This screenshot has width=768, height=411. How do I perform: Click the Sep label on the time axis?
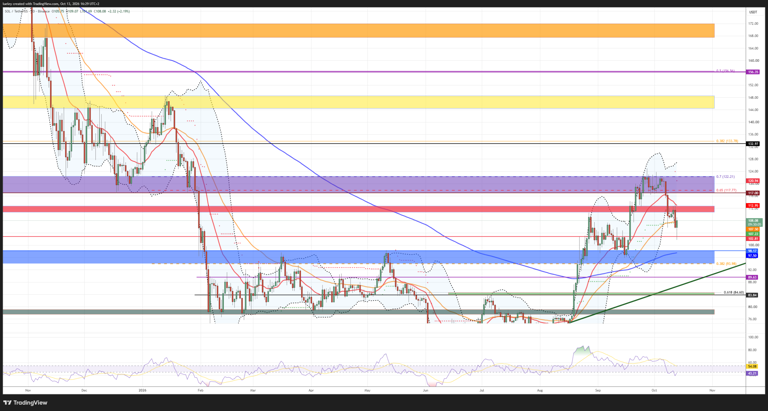598,390
